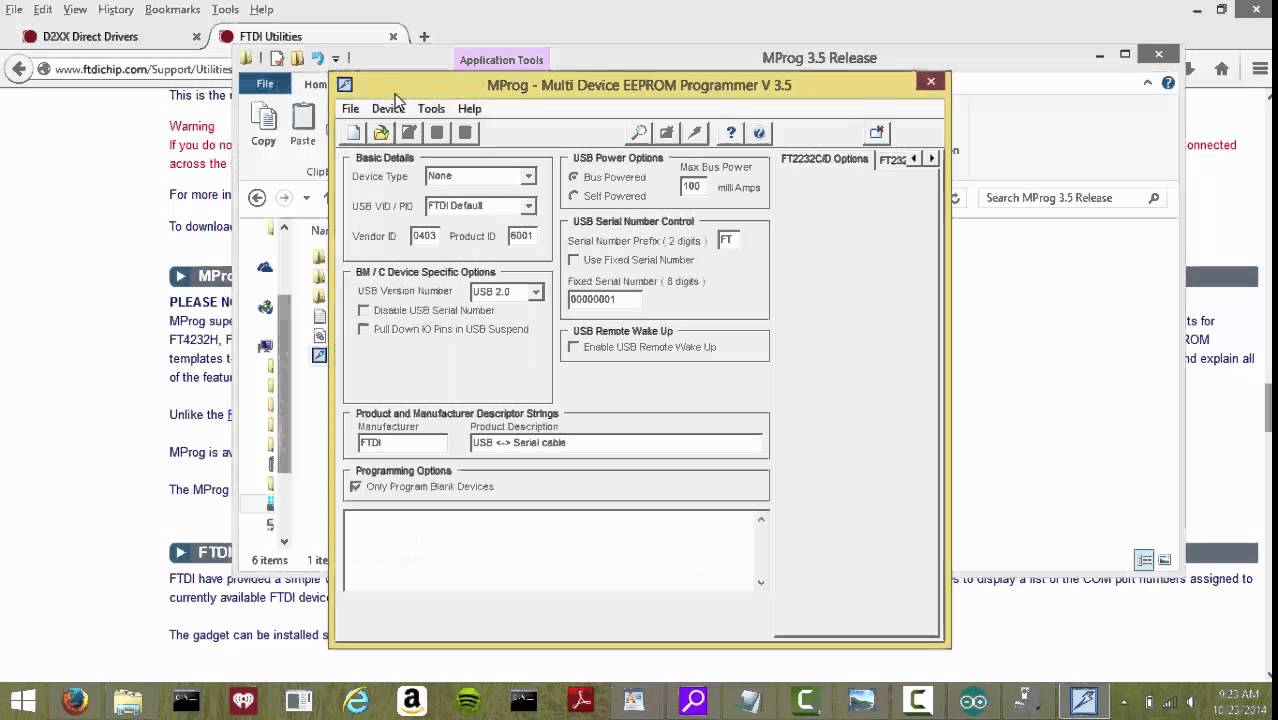The image size is (1278, 720).
Task: Select the Bus Powered radio button
Action: 574,177
